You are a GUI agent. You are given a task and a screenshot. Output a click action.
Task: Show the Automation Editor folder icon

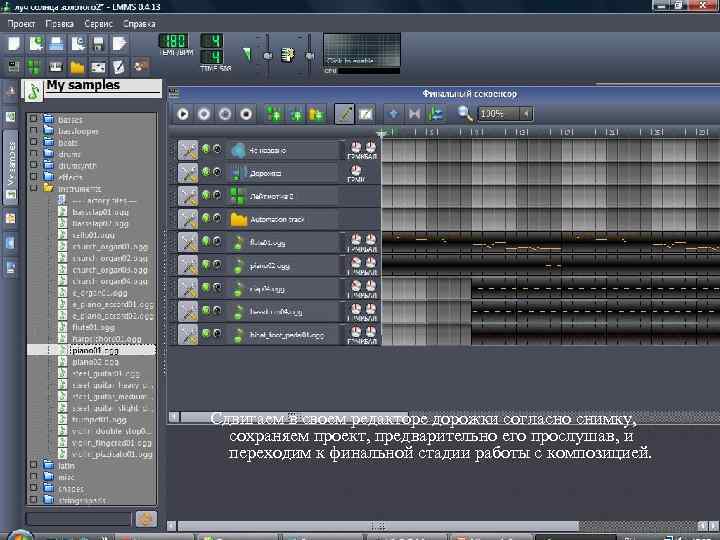77,67
